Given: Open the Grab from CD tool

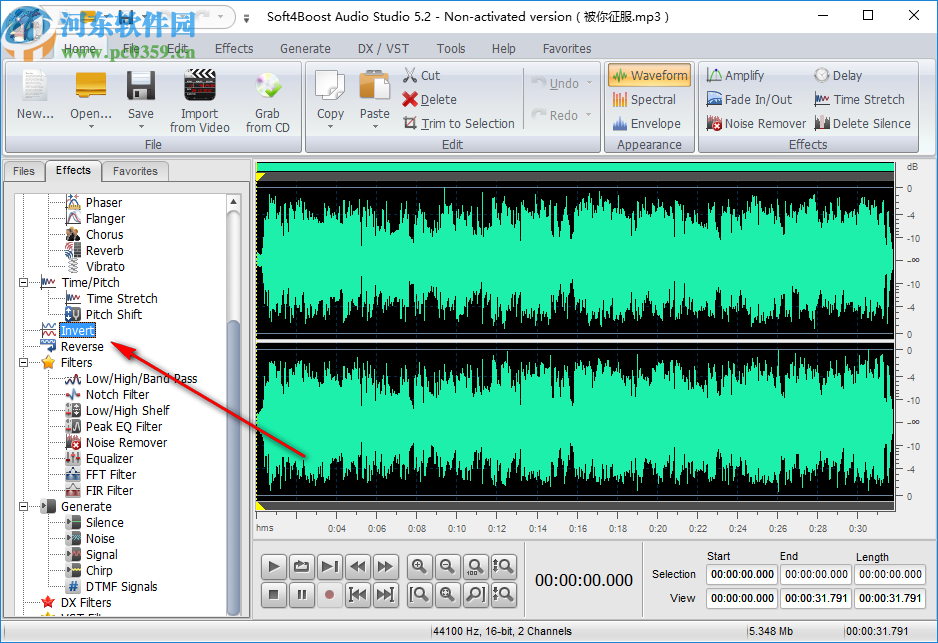Looking at the screenshot, I should [267, 100].
